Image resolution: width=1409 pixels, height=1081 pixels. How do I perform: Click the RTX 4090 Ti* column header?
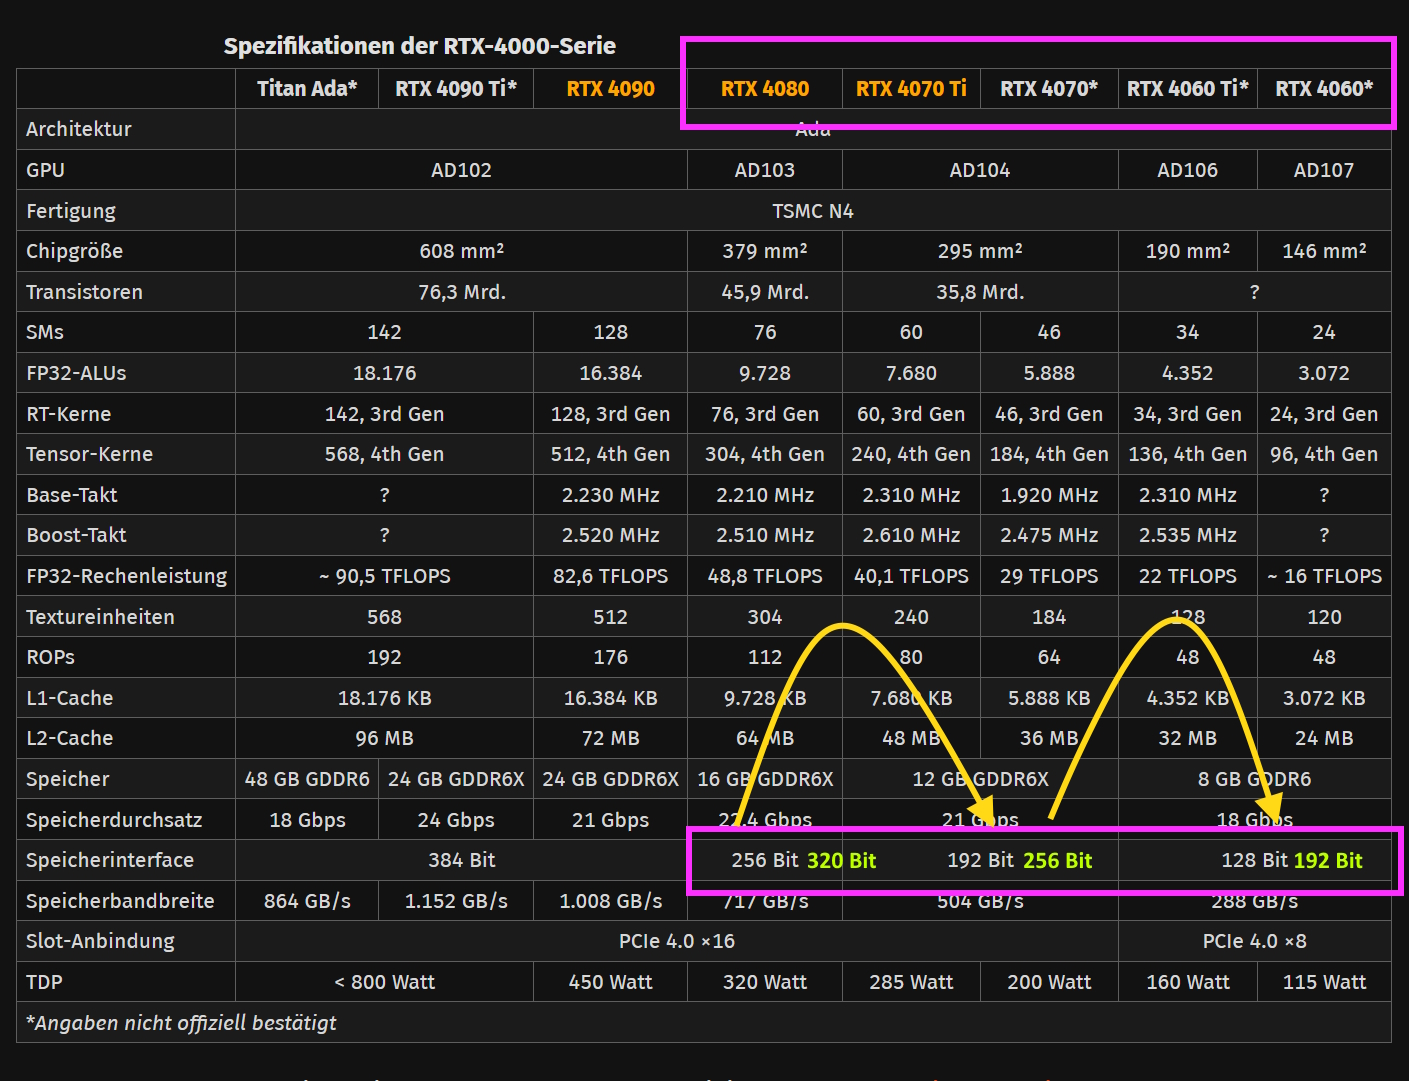(x=456, y=88)
